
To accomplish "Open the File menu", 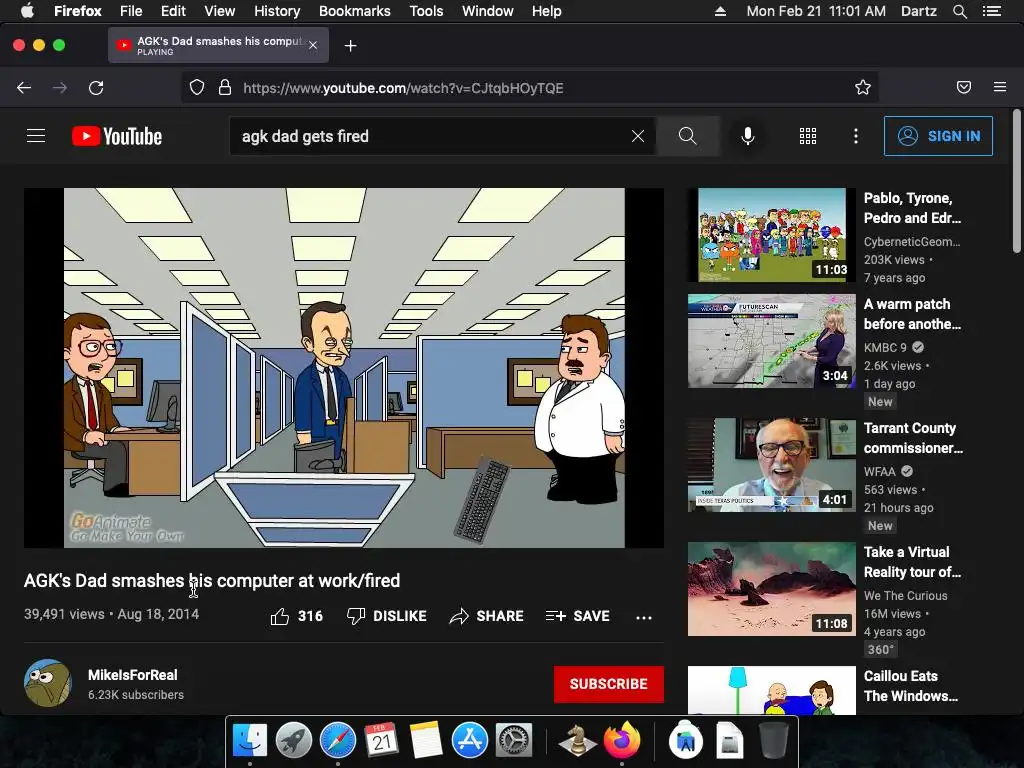I will [x=131, y=11].
